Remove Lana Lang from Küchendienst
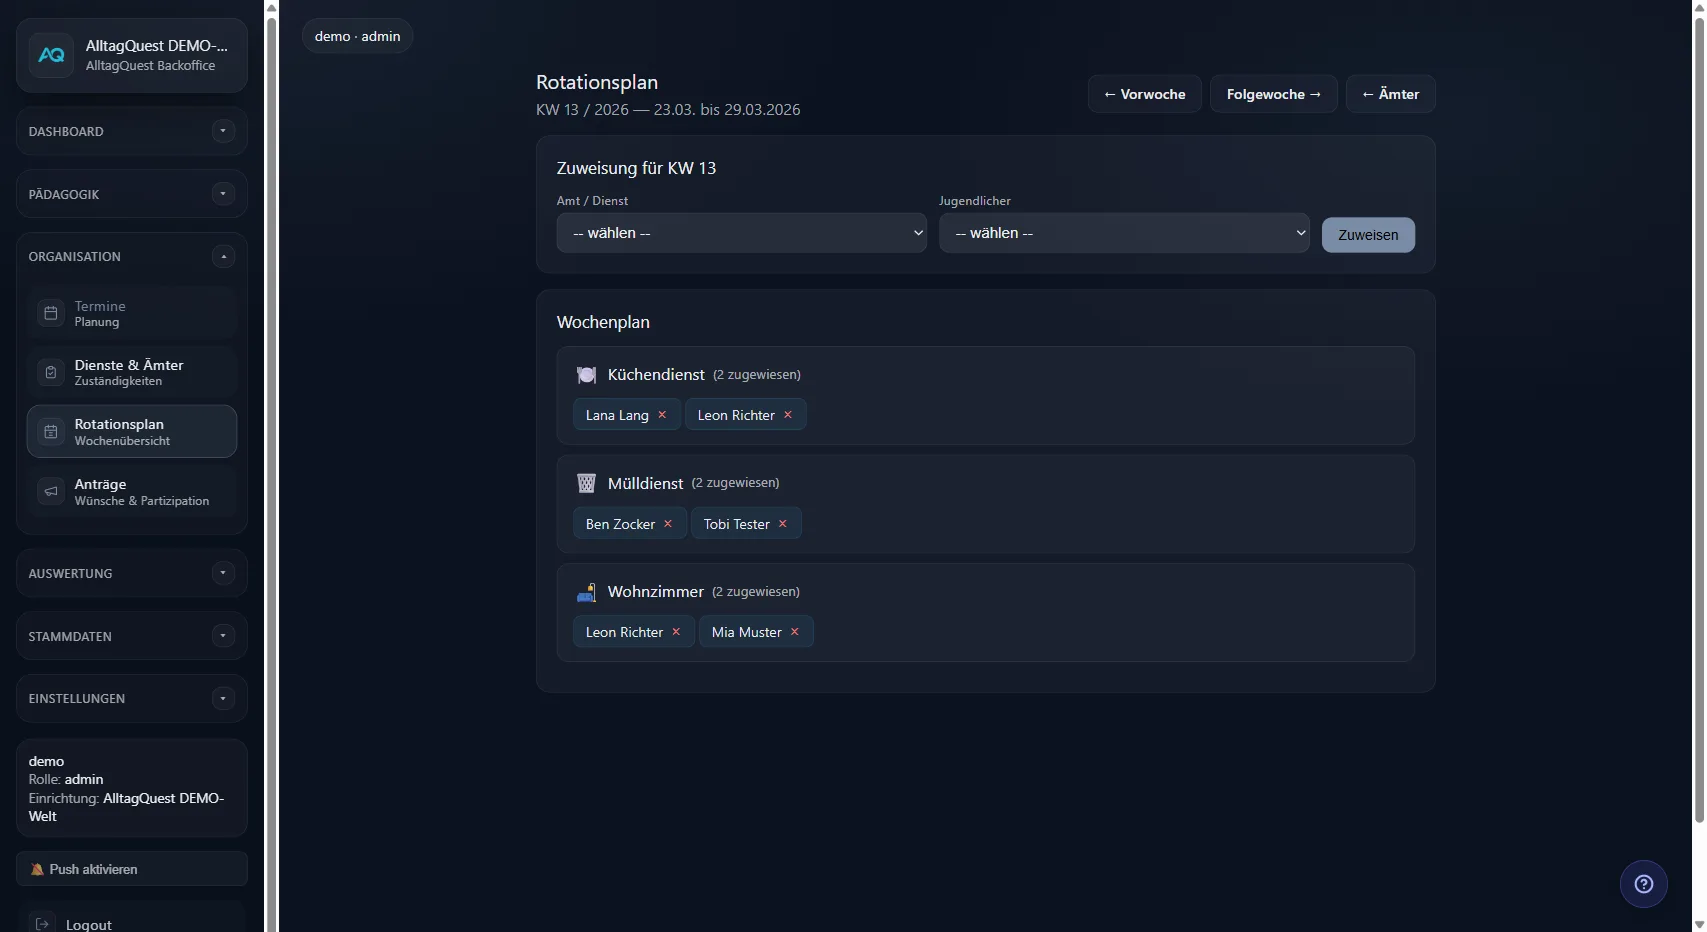1707x932 pixels. click(662, 415)
